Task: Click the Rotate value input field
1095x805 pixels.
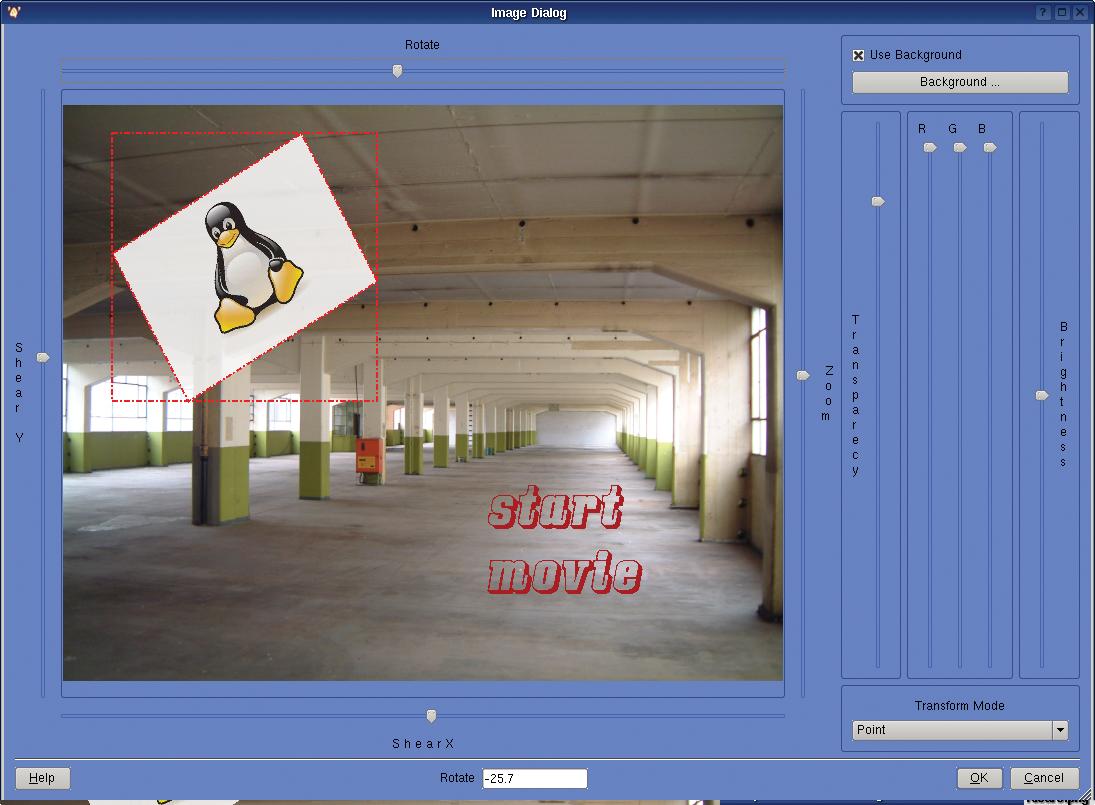Action: click(x=535, y=778)
